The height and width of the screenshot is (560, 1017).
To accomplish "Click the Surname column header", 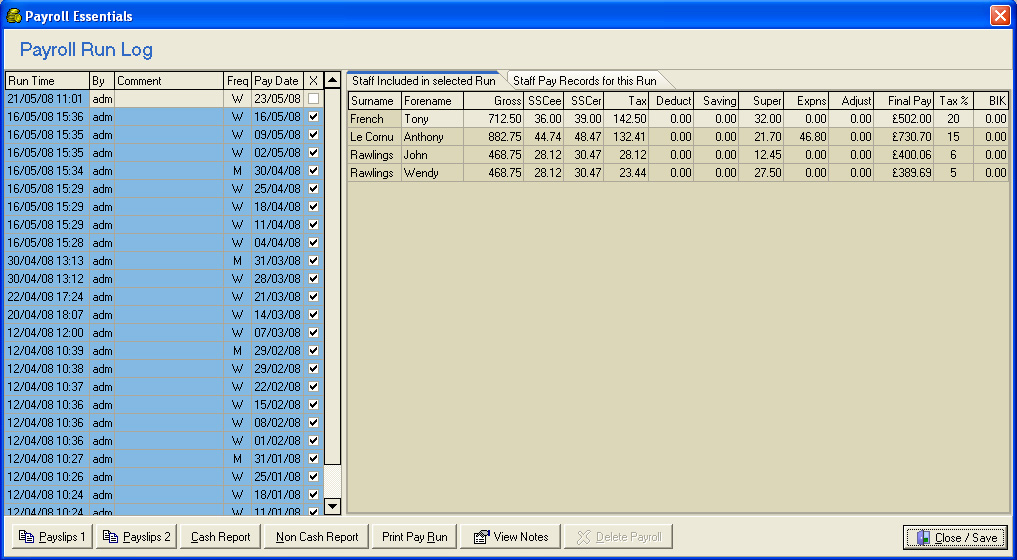I will tap(374, 101).
